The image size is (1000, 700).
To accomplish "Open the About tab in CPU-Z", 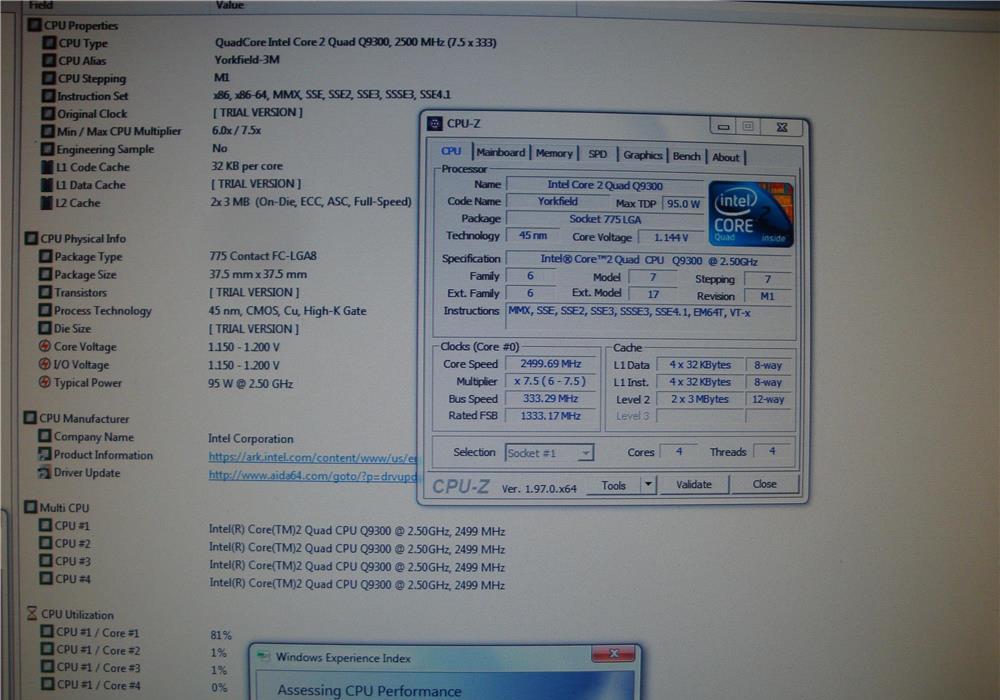I will (x=726, y=157).
